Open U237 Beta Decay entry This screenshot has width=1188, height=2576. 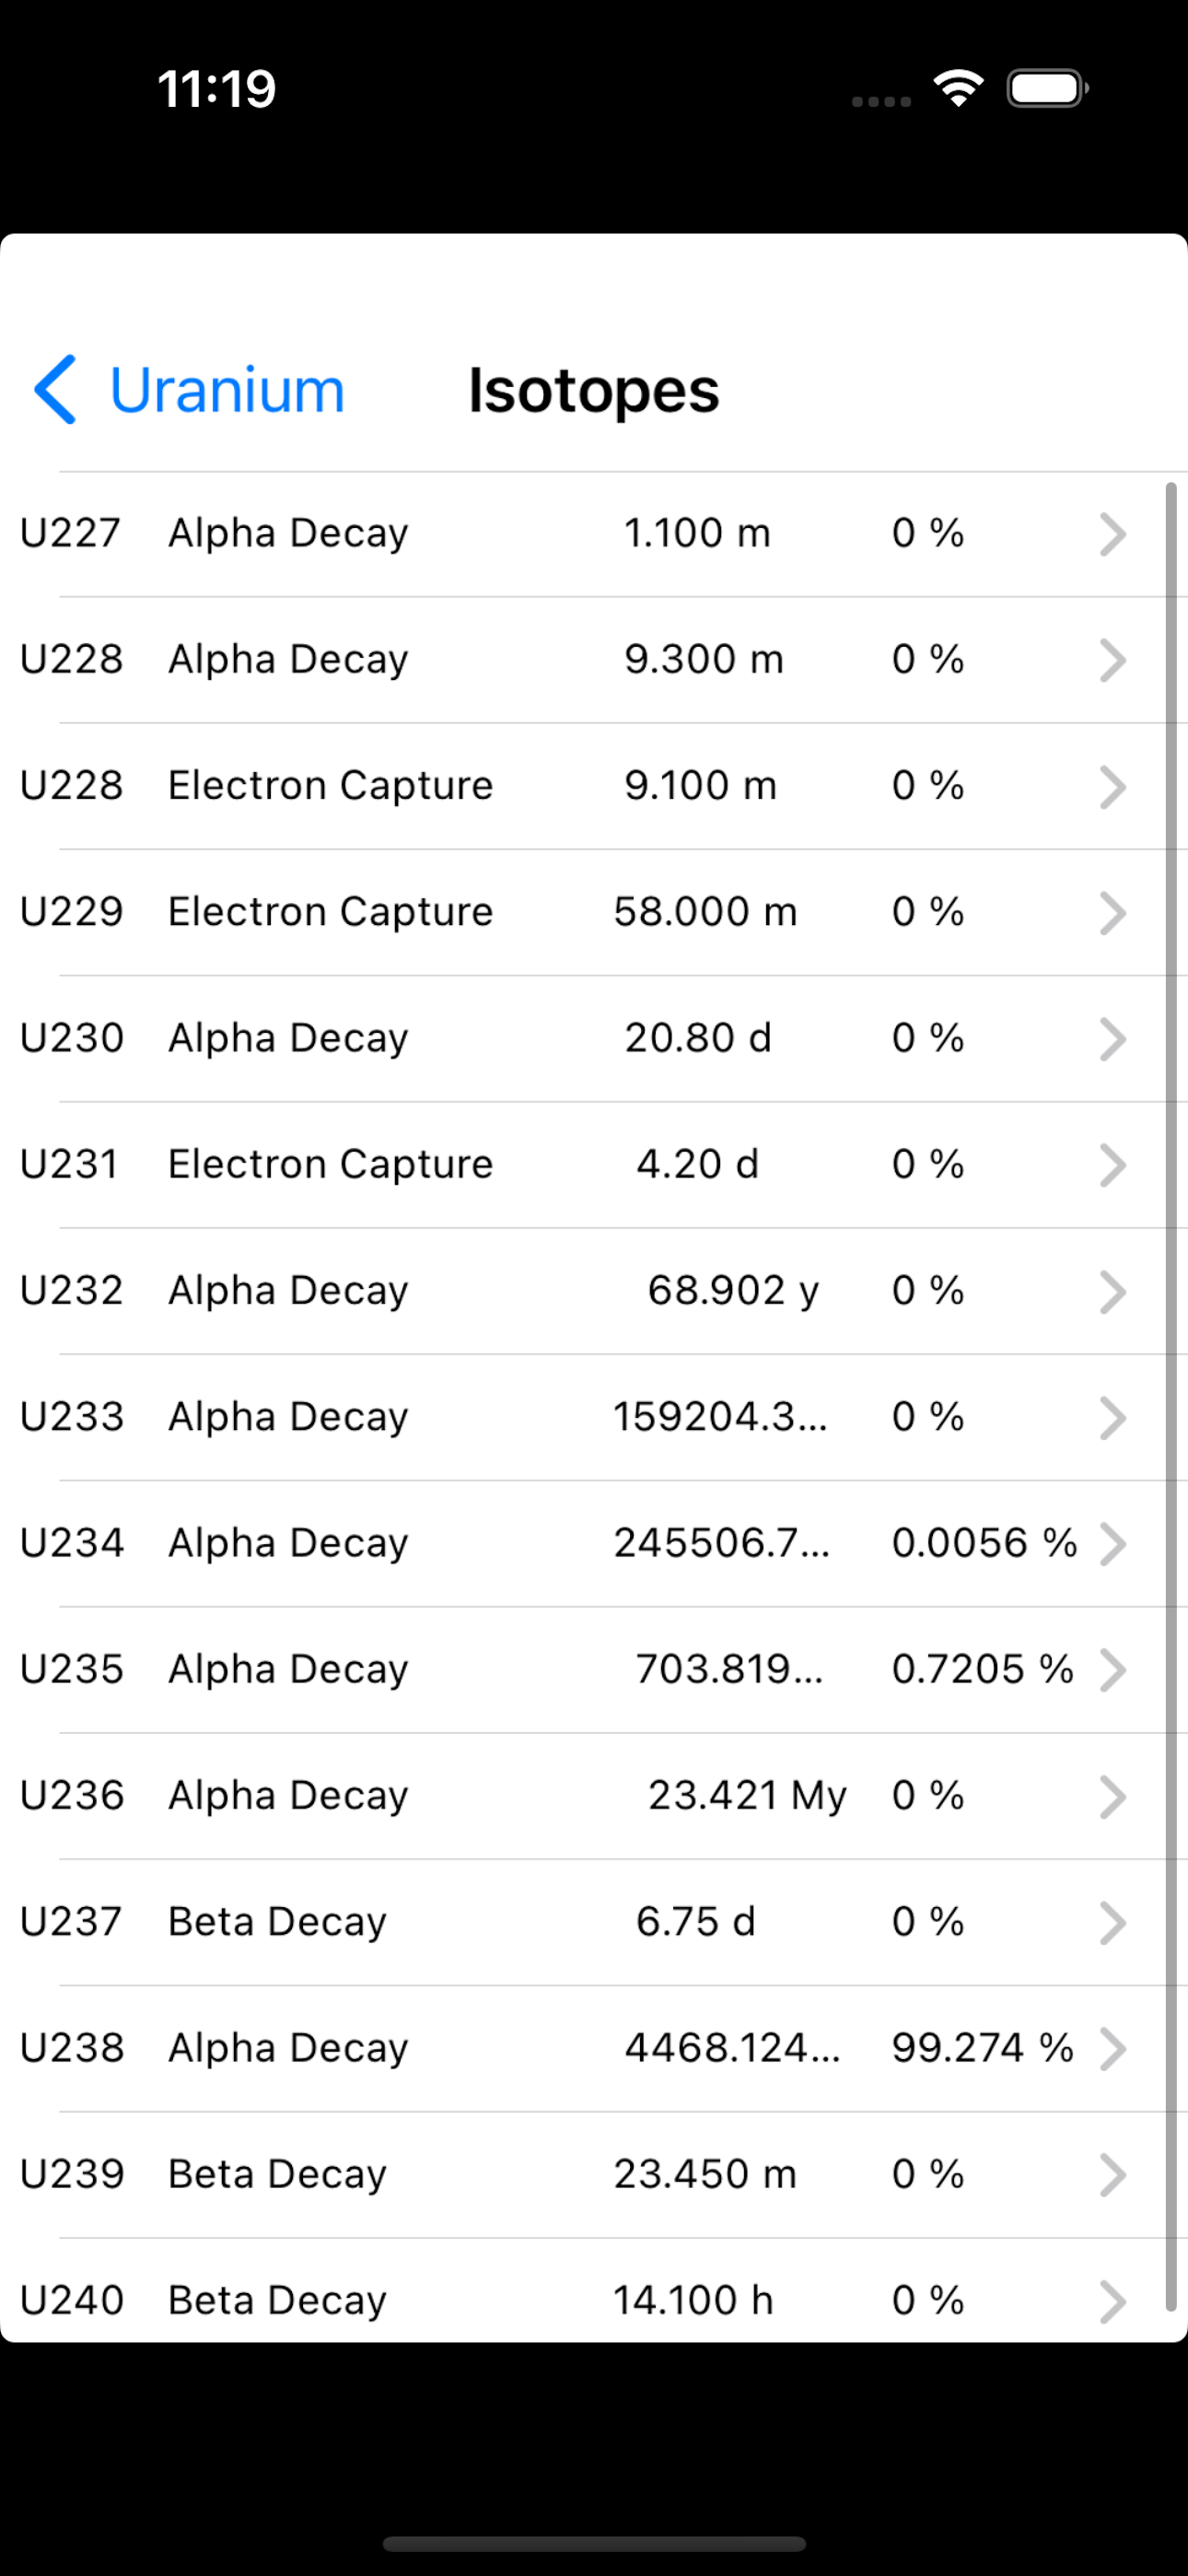[594, 1922]
